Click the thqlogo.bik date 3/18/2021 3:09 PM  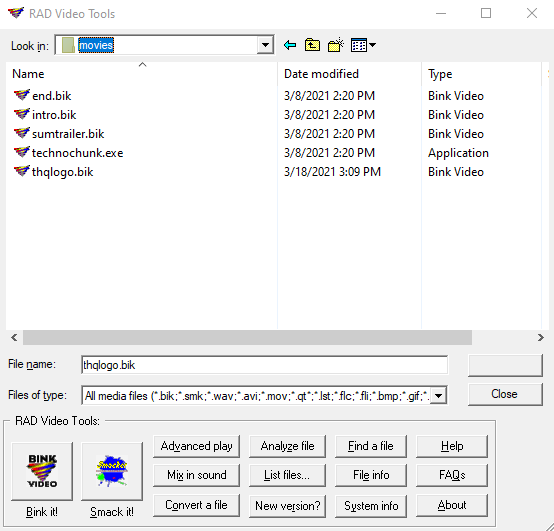pos(332,172)
